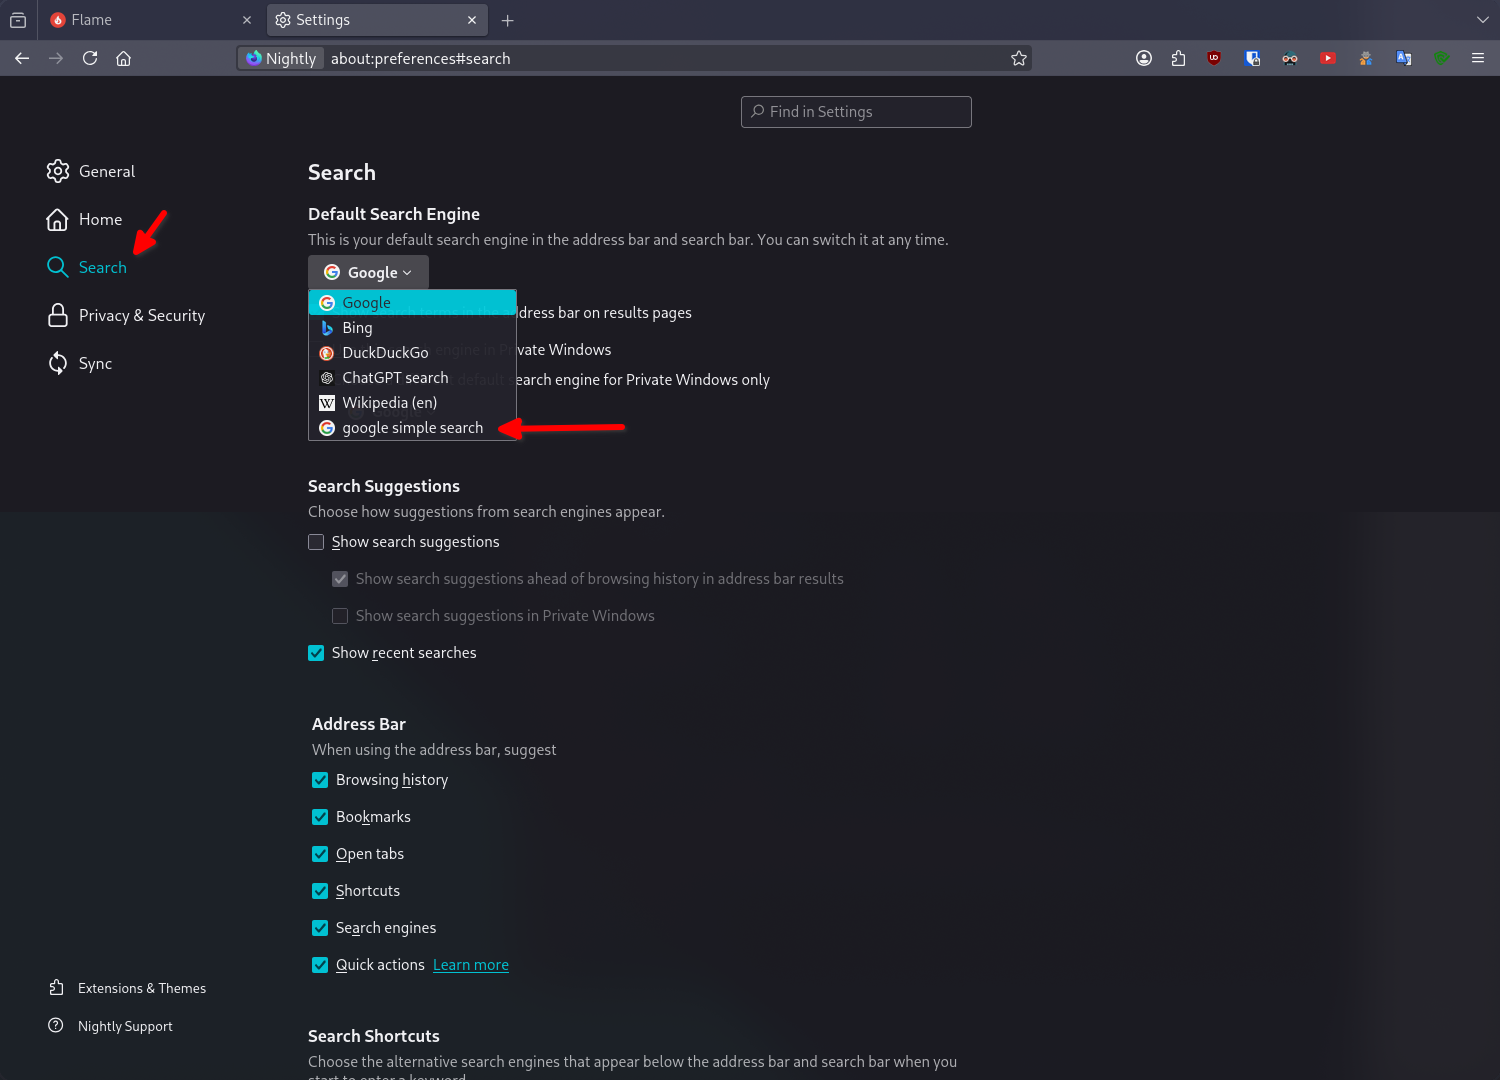1500x1080 pixels.
Task: Click the Search Shortcuts heading
Action: click(374, 1036)
